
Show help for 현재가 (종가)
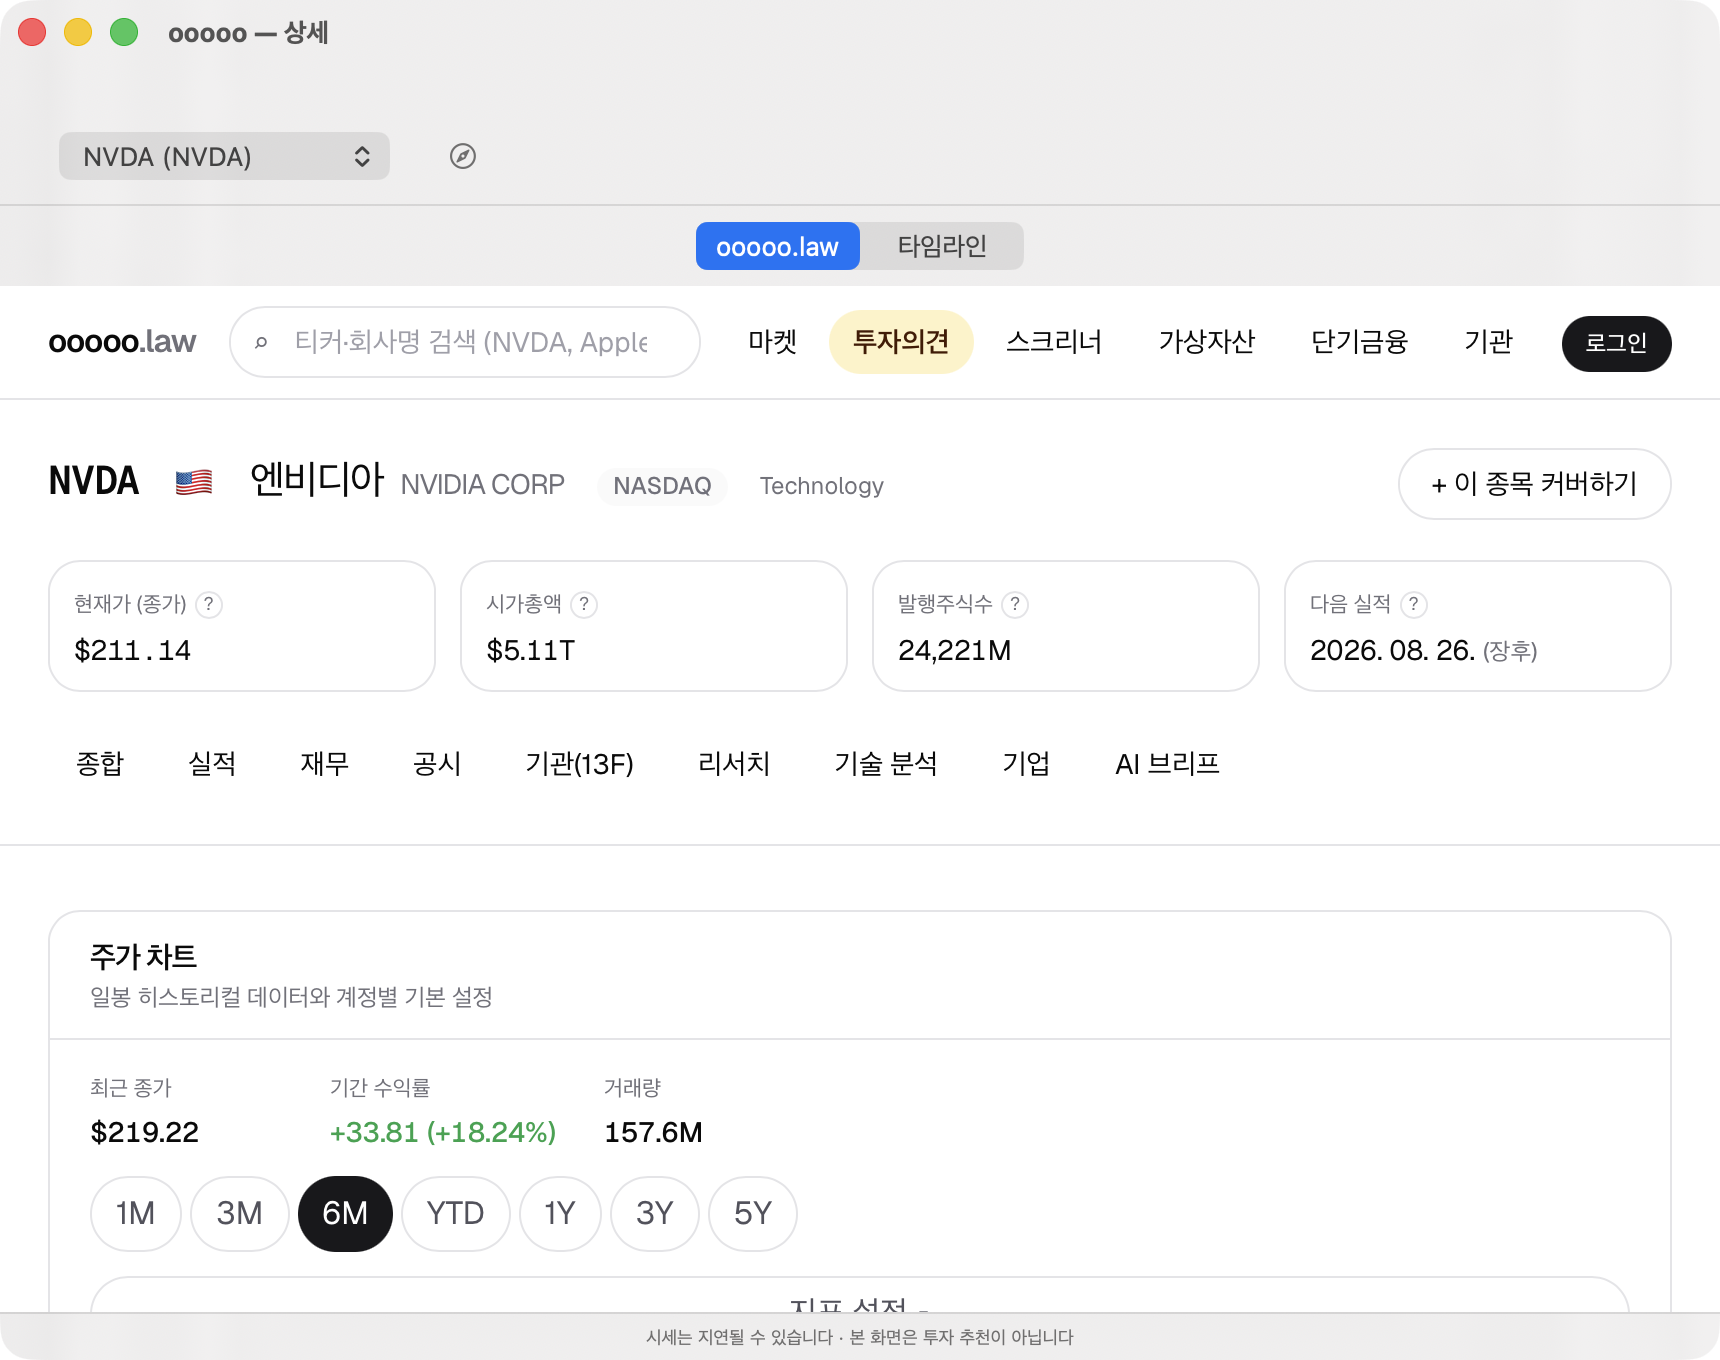click(209, 604)
